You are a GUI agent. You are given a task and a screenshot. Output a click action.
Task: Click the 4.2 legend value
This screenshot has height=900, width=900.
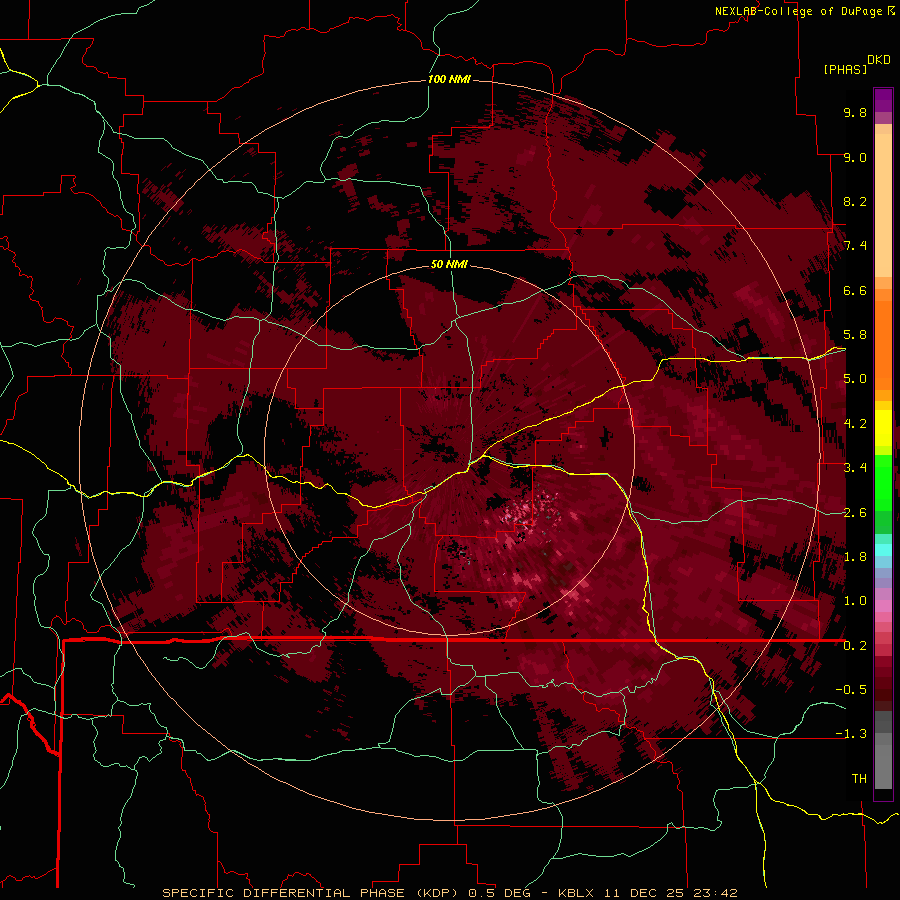click(x=855, y=424)
